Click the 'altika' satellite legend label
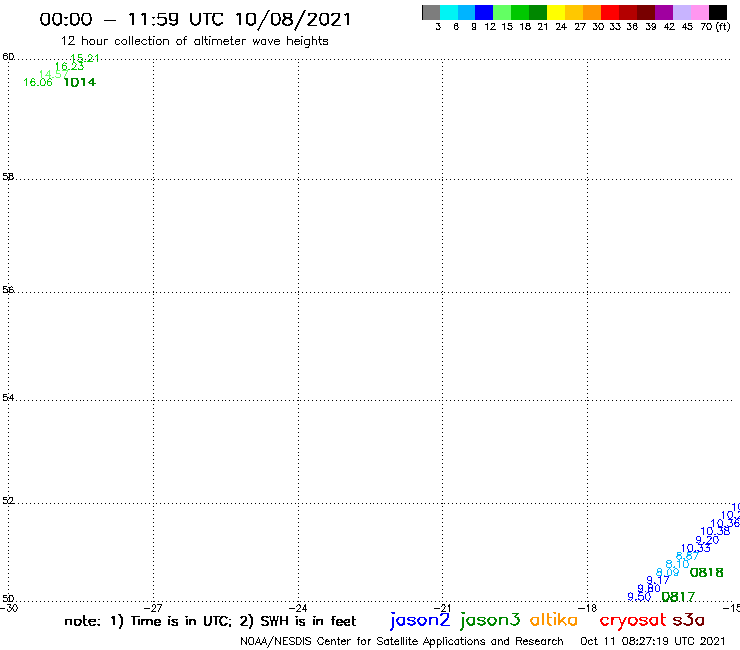The image size is (740, 650). pos(554,620)
